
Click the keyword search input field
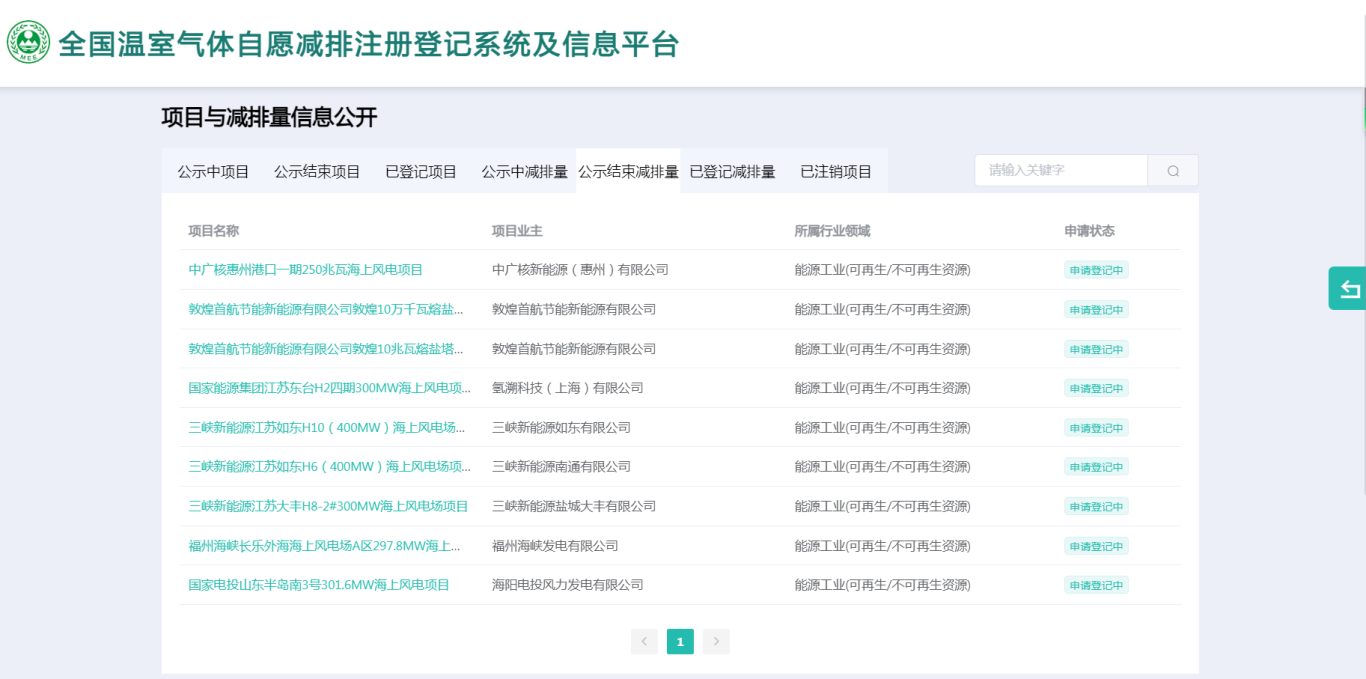1060,171
